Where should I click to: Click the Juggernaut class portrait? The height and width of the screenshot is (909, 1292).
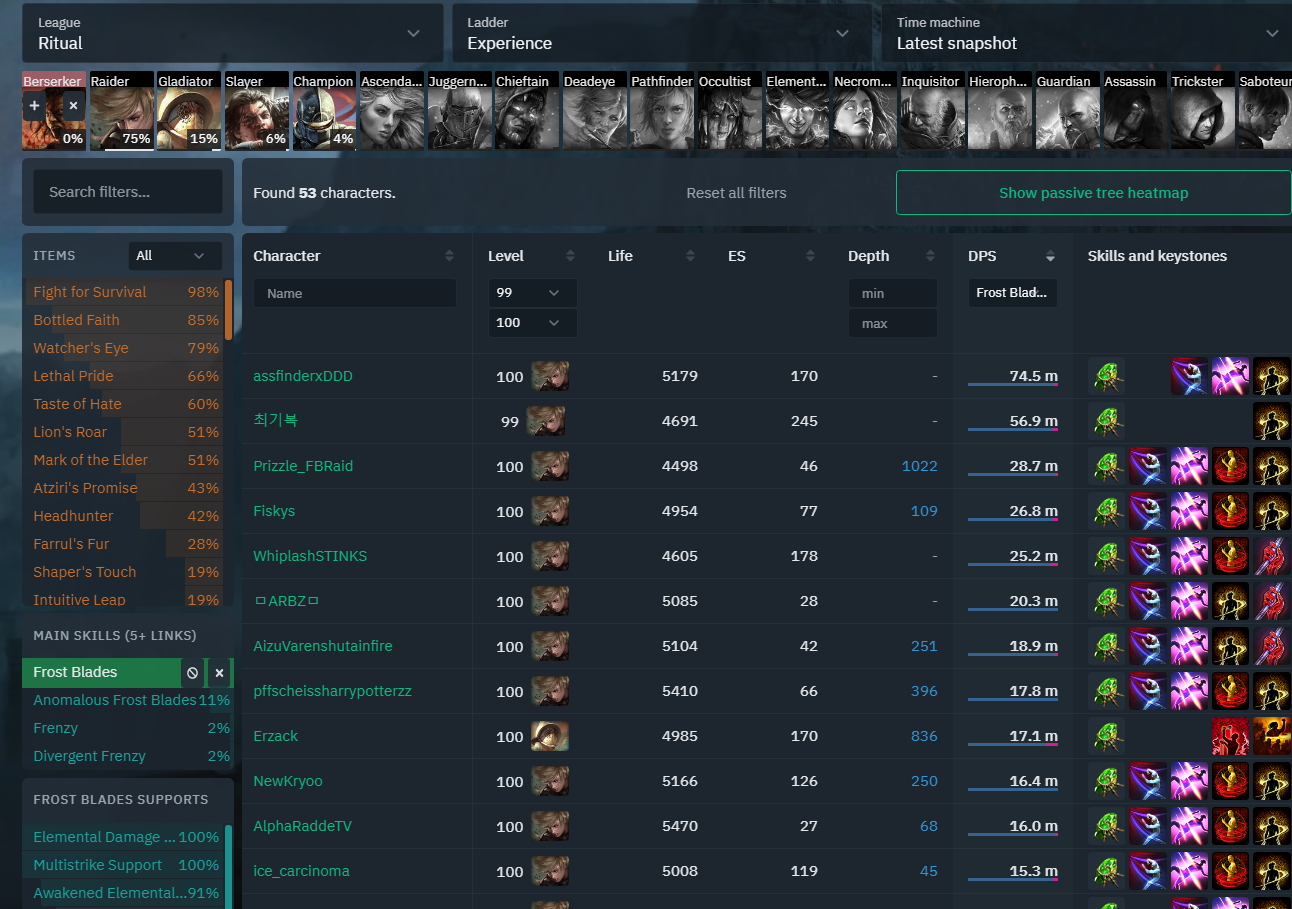(460, 112)
